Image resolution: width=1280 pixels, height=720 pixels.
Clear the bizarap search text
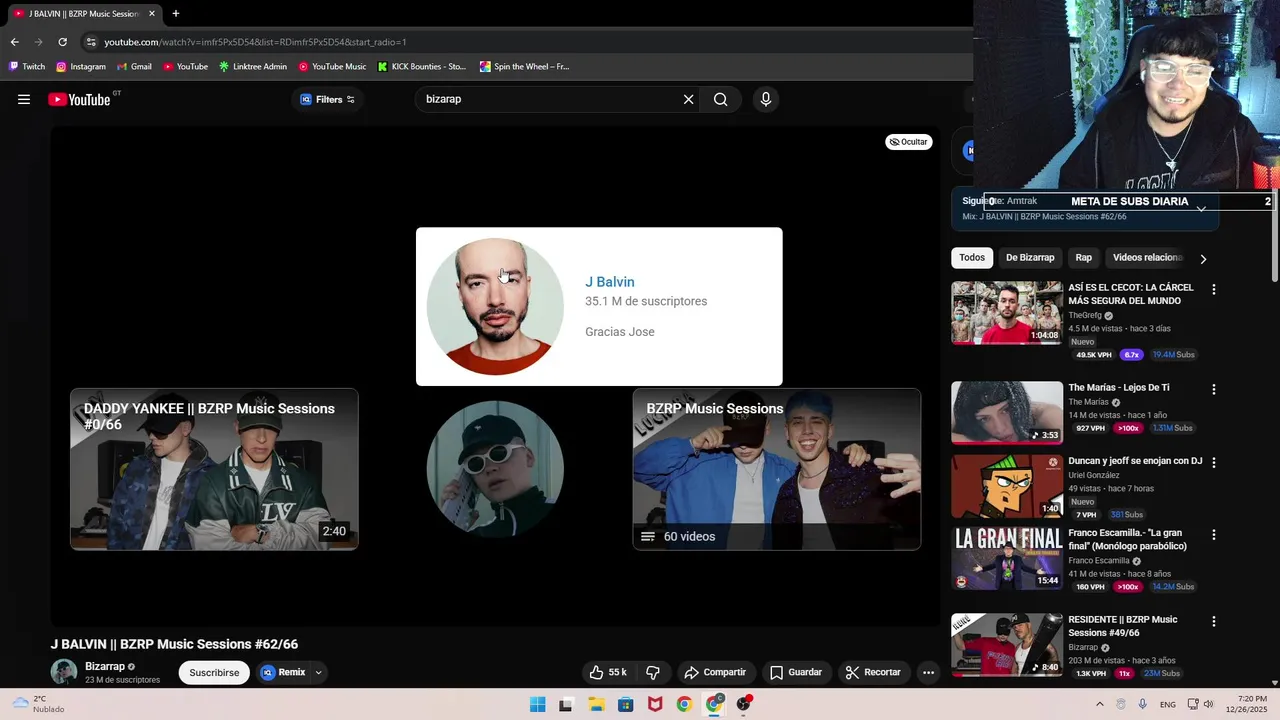688,99
